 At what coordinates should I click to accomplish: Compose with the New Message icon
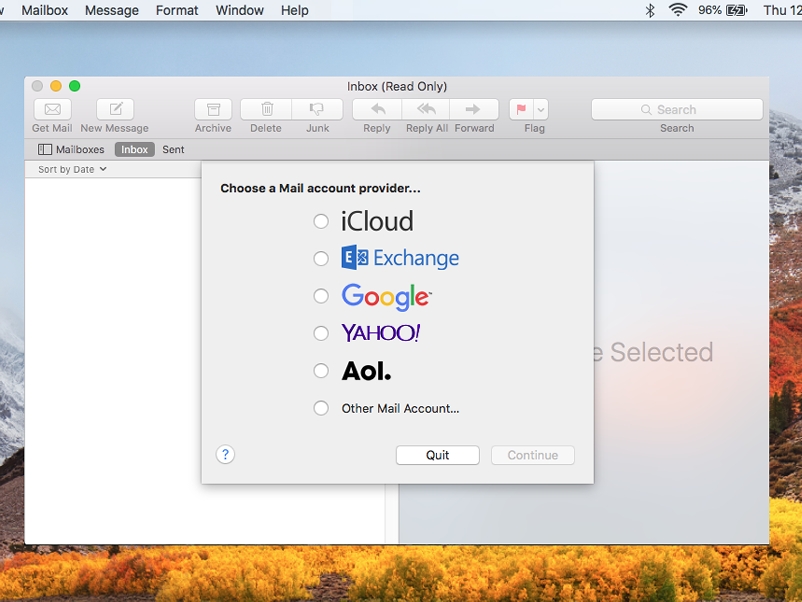[x=115, y=109]
